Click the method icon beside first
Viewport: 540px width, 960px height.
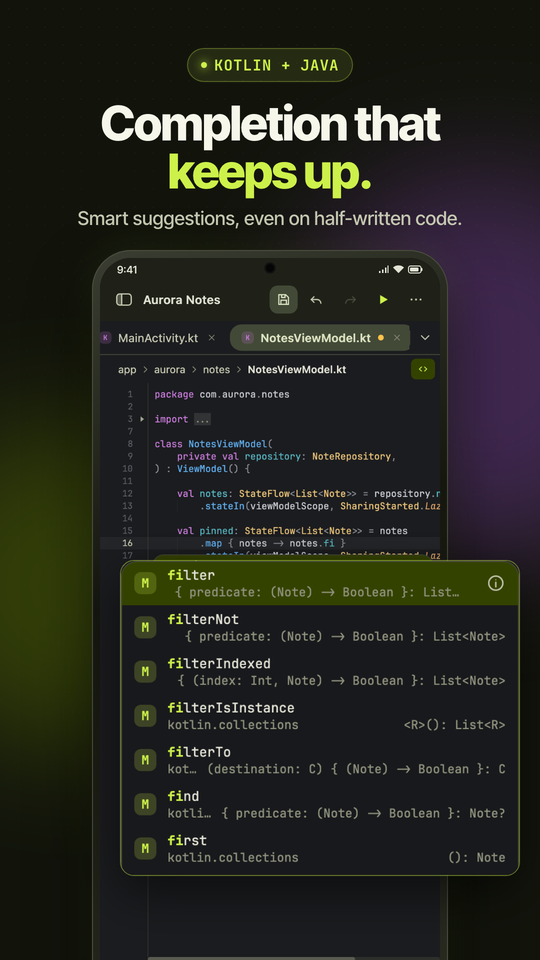145,848
